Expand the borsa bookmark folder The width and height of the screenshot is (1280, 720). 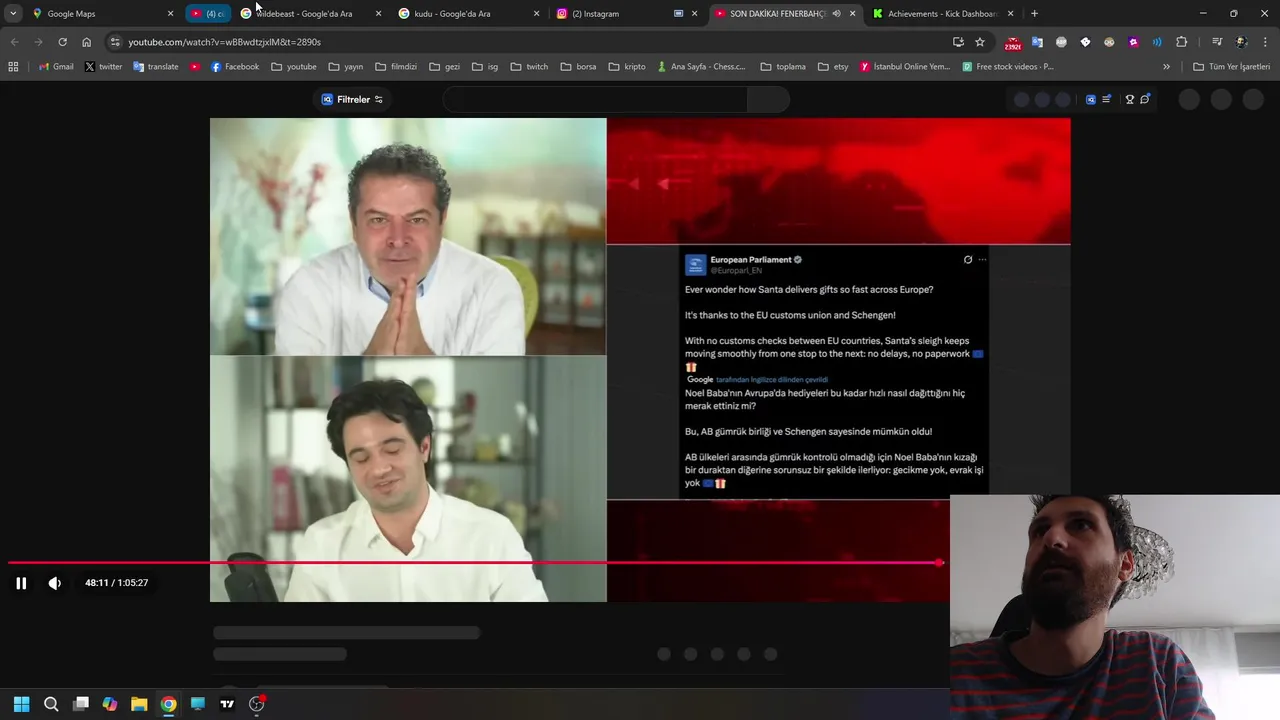[x=579, y=67]
